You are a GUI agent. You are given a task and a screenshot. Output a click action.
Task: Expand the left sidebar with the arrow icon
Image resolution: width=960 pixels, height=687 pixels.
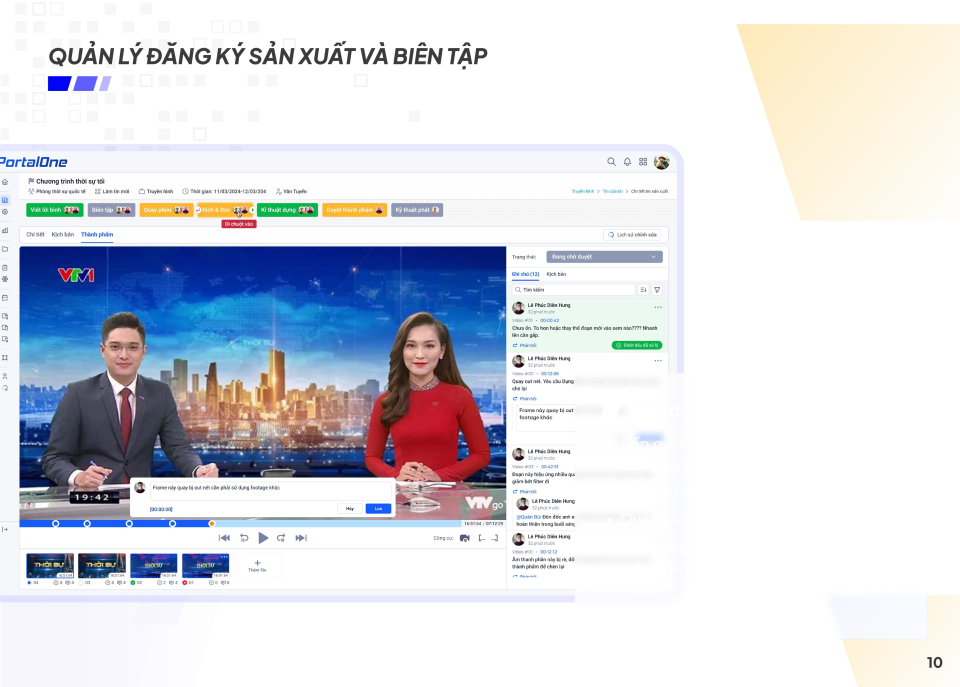[x=5, y=529]
